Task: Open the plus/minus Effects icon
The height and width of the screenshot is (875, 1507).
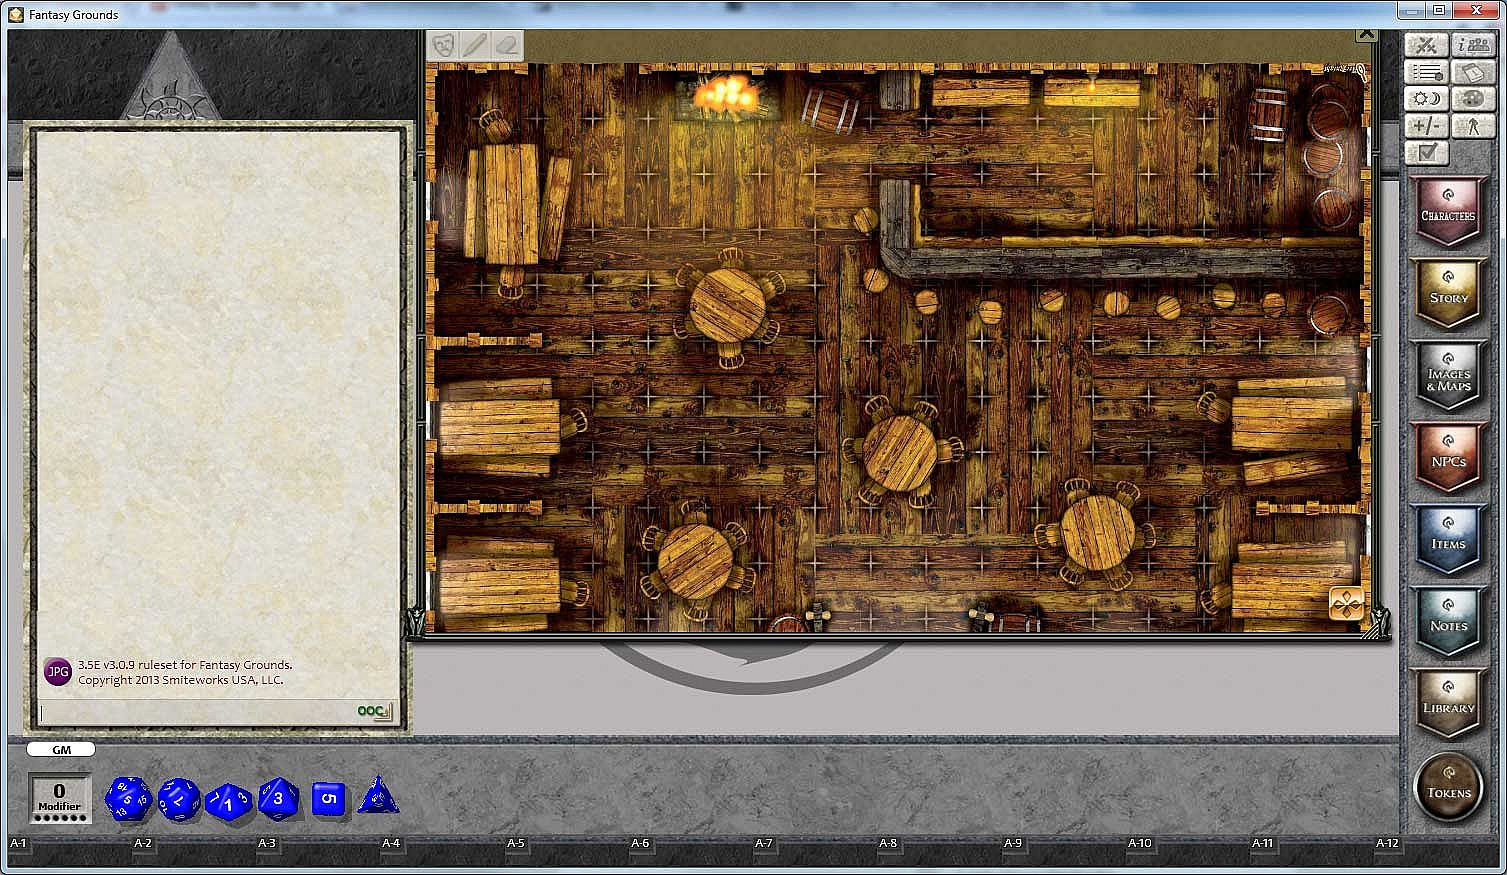Action: 1426,127
